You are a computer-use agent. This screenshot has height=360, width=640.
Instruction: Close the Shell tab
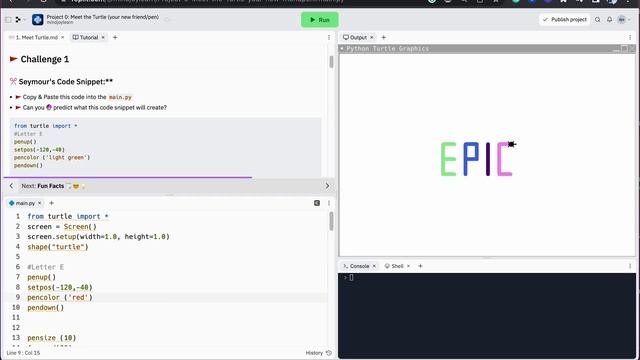[x=408, y=266]
